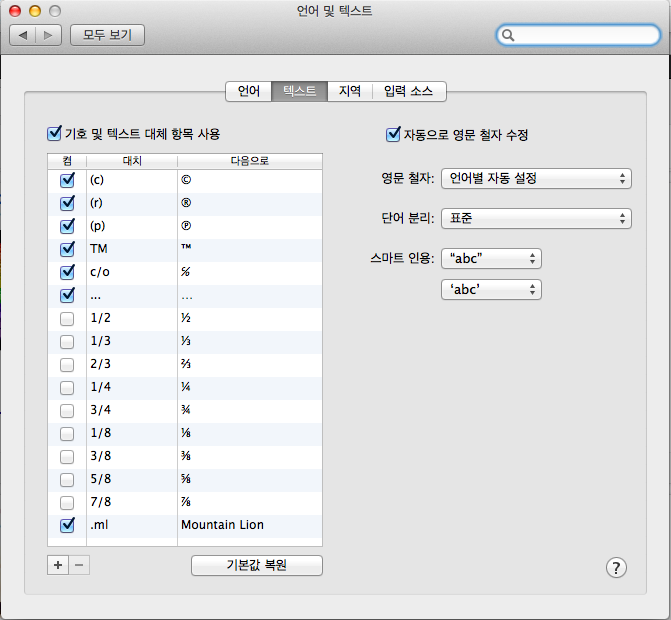Open the 지역 tab
671x620 pixels.
coord(350,91)
